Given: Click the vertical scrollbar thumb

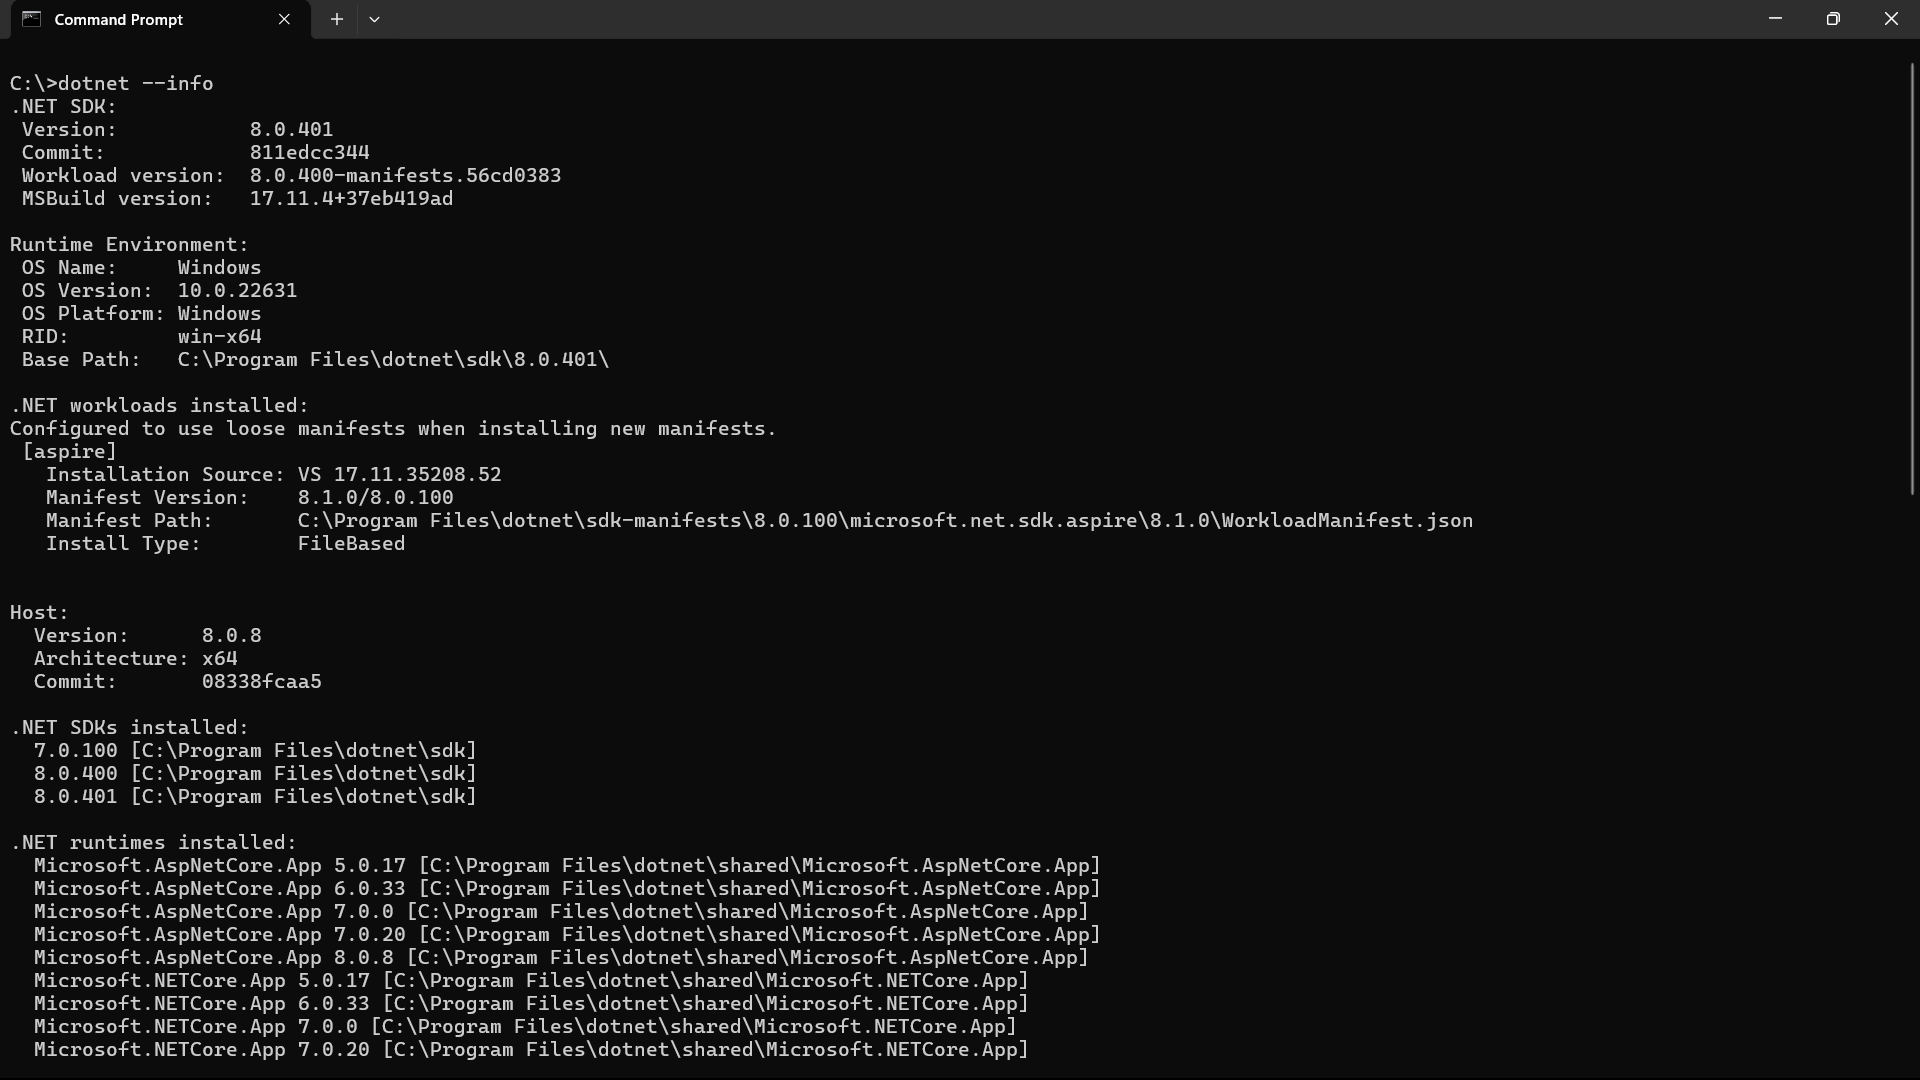Looking at the screenshot, I should [x=1912, y=278].
